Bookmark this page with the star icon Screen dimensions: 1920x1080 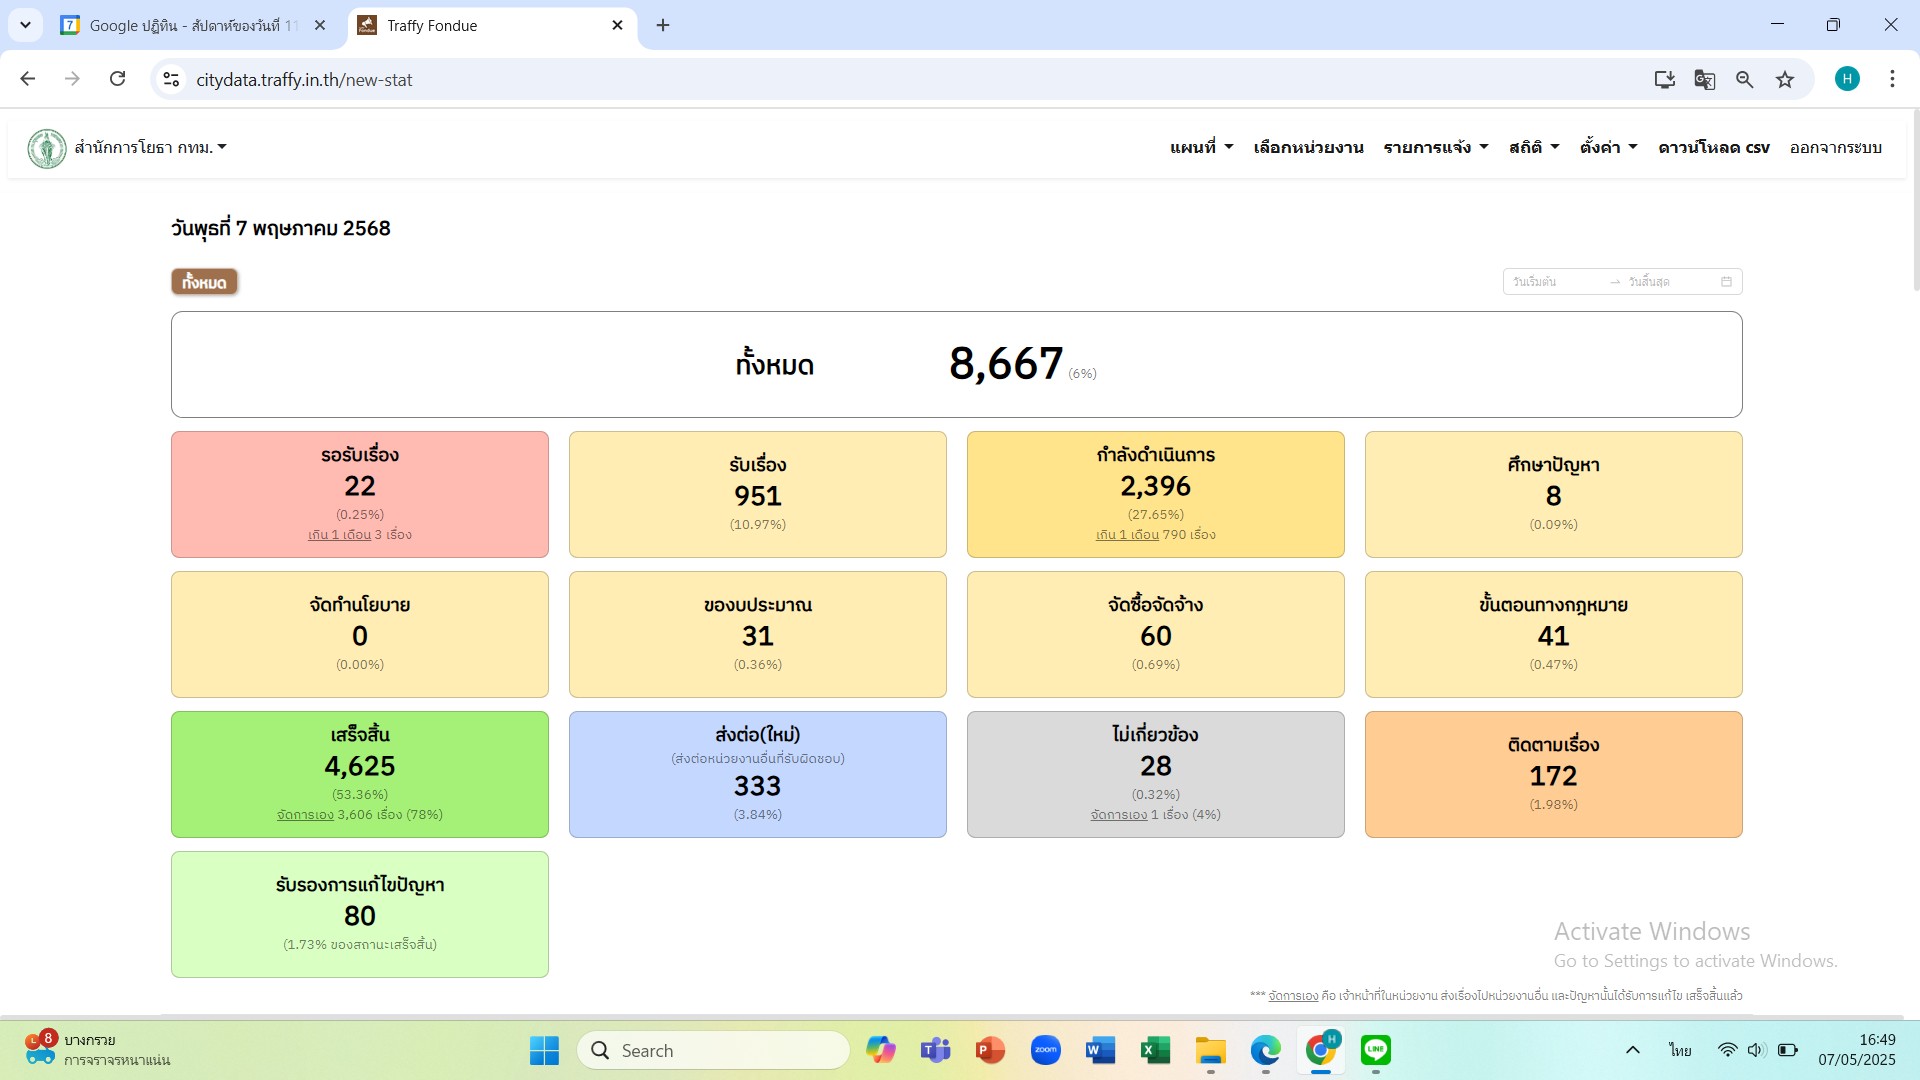point(1784,79)
